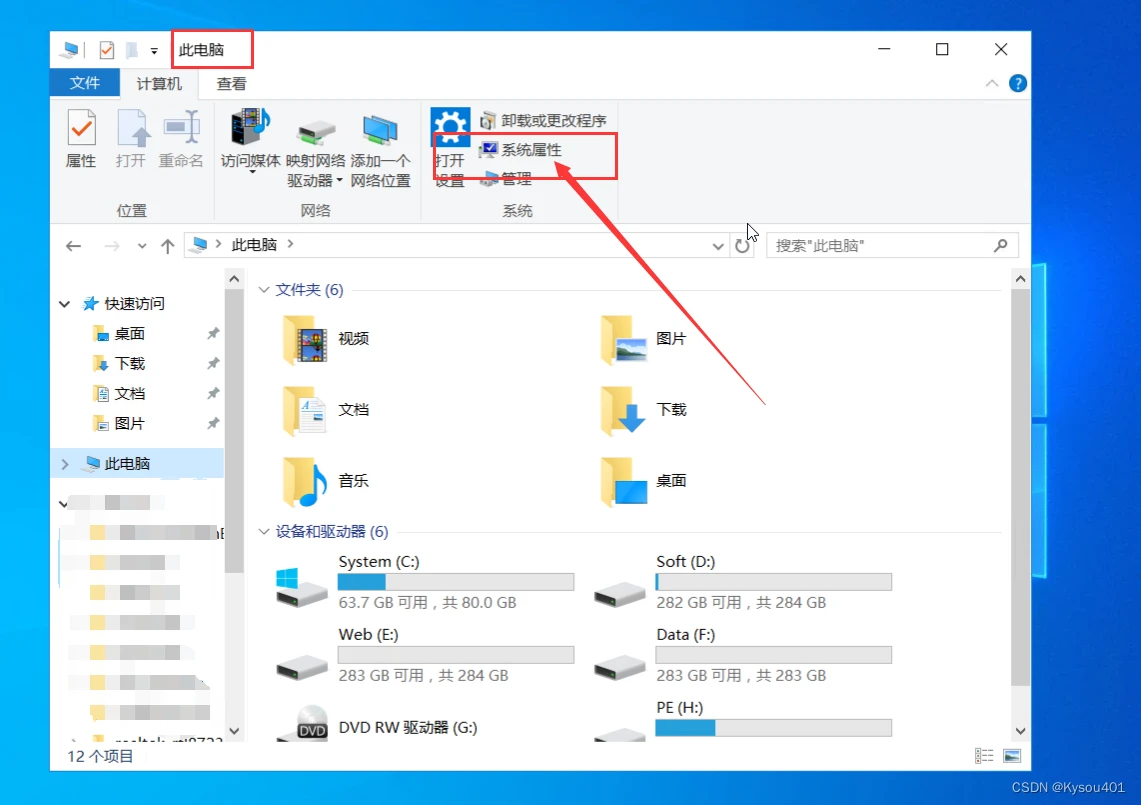The width and height of the screenshot is (1141, 805).
Task: Unpin Pictures (图片) using its pin icon
Action: pyautogui.click(x=212, y=424)
